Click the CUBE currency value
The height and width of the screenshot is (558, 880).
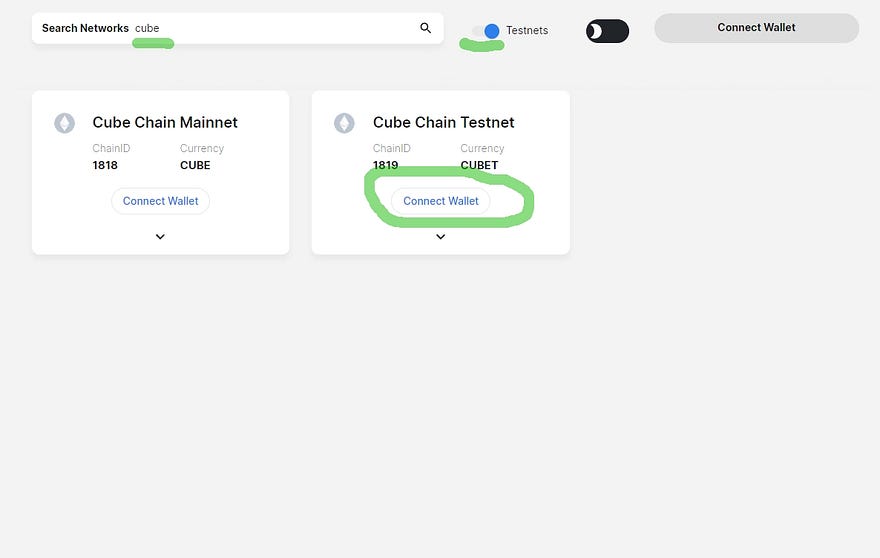pos(195,165)
